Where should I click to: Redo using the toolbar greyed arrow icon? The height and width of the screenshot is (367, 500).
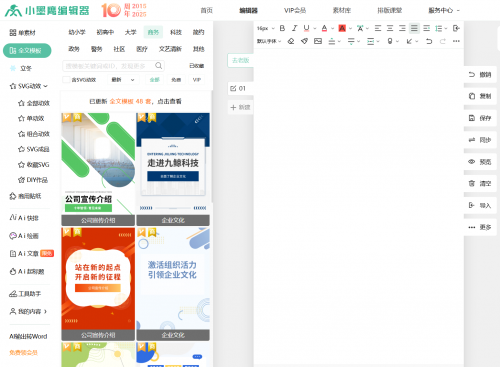pos(443,41)
